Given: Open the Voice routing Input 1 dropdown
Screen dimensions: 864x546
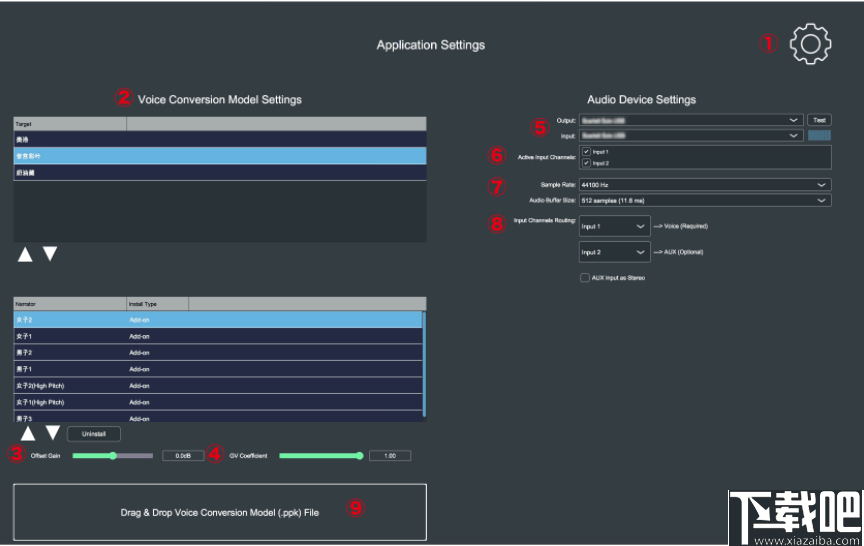Looking at the screenshot, I should [614, 227].
